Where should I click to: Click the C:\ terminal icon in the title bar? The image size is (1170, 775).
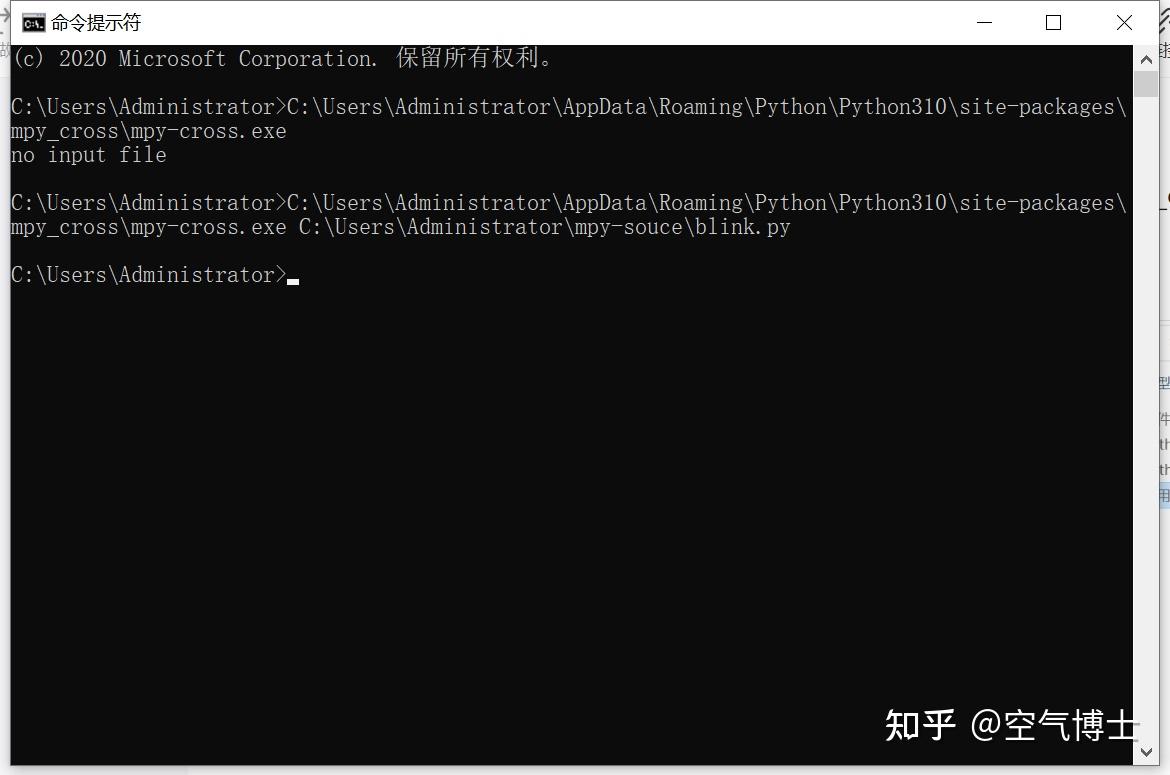click(33, 22)
